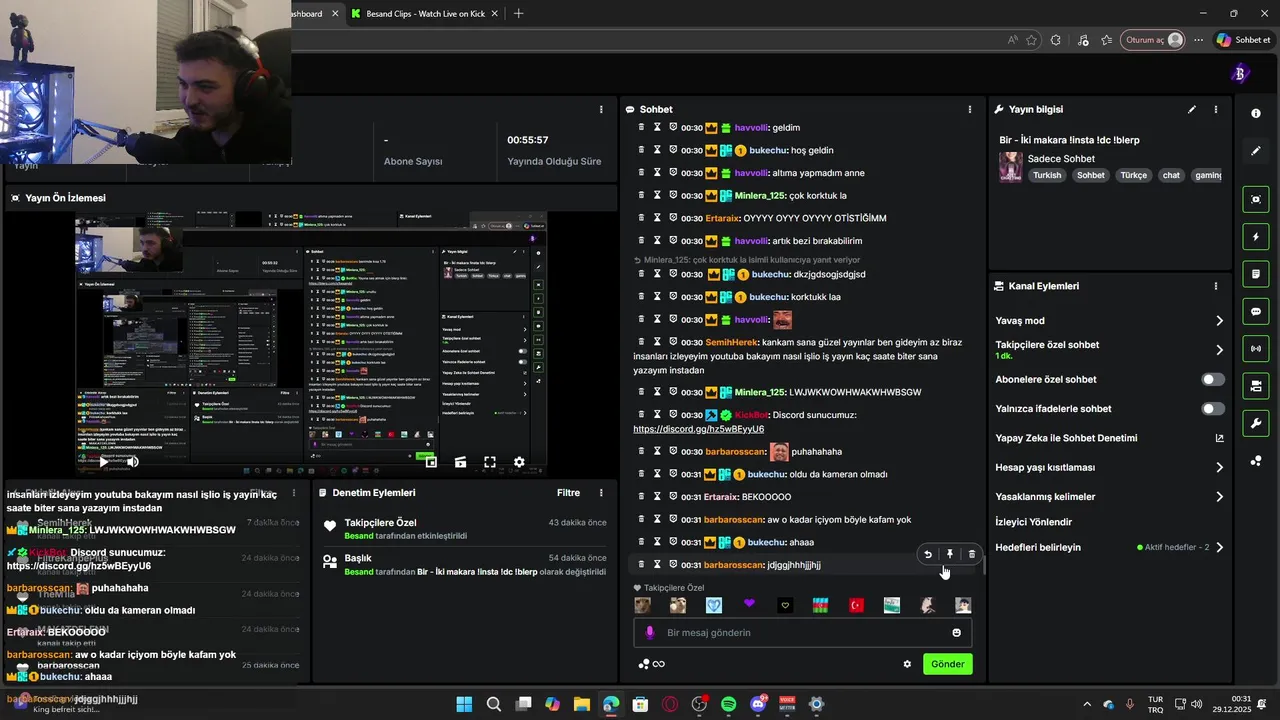This screenshot has height=720, width=1280.
Task: Open Spotify from the taskbar
Action: (729, 704)
